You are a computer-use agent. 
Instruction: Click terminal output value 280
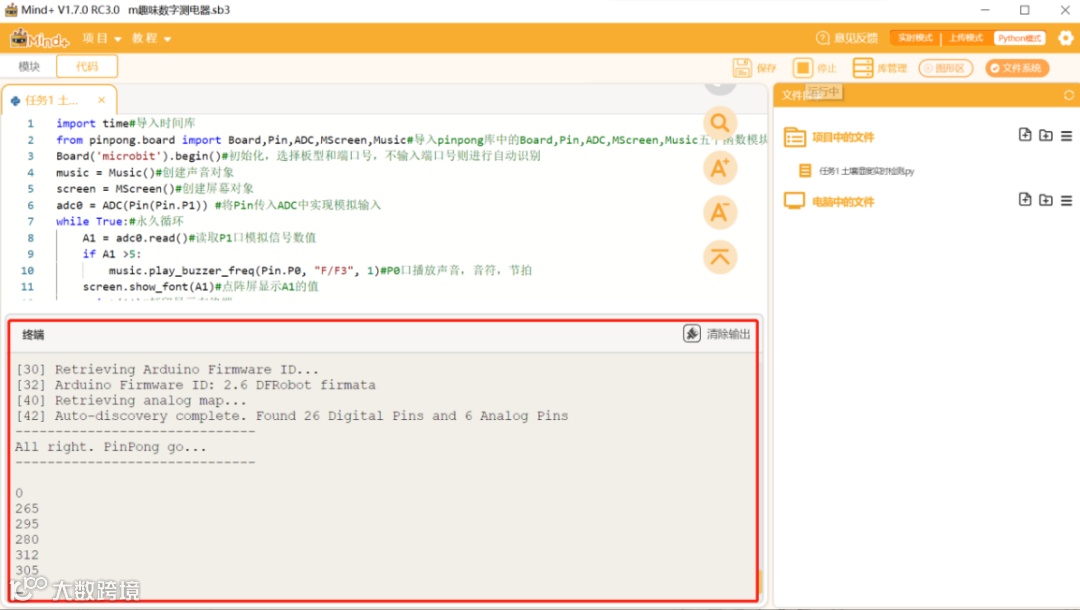coord(27,539)
